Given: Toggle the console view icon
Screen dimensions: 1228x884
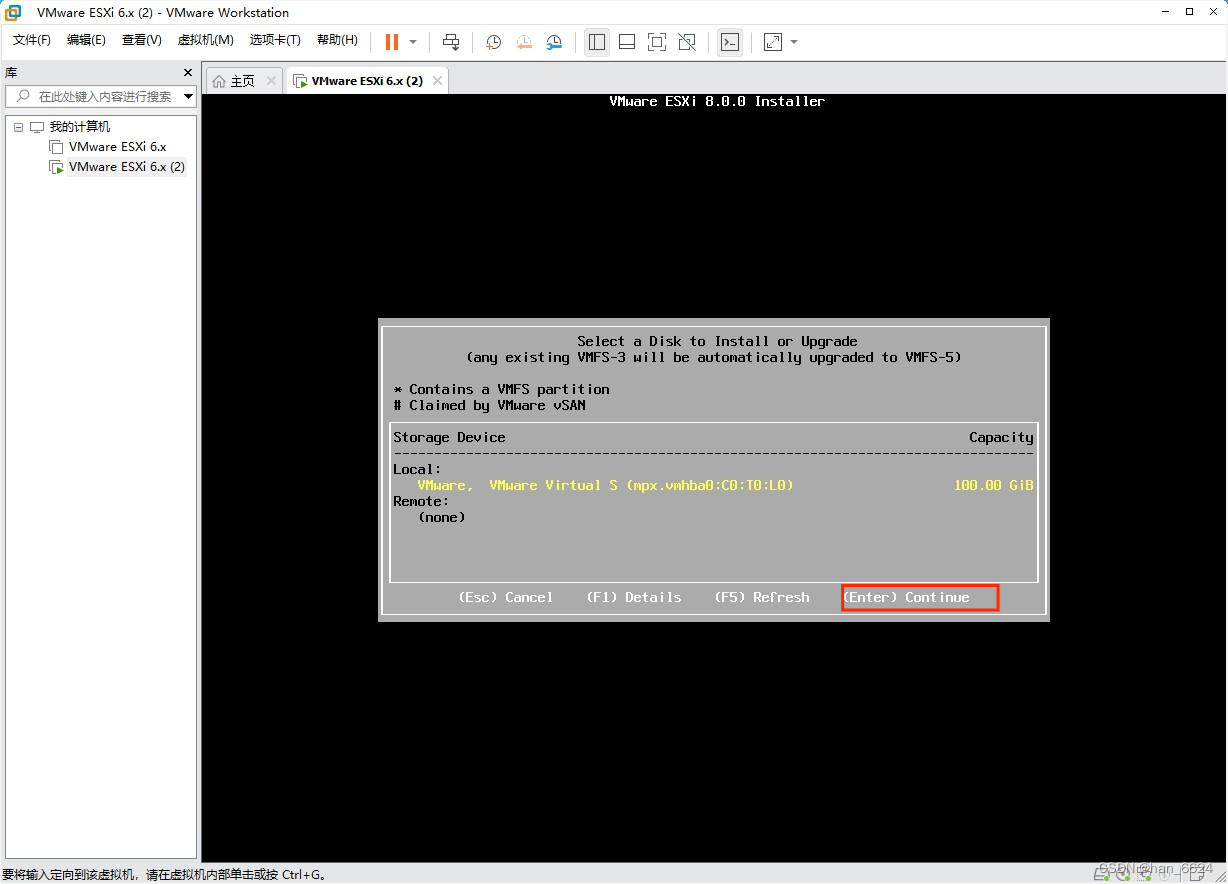Looking at the screenshot, I should (730, 42).
